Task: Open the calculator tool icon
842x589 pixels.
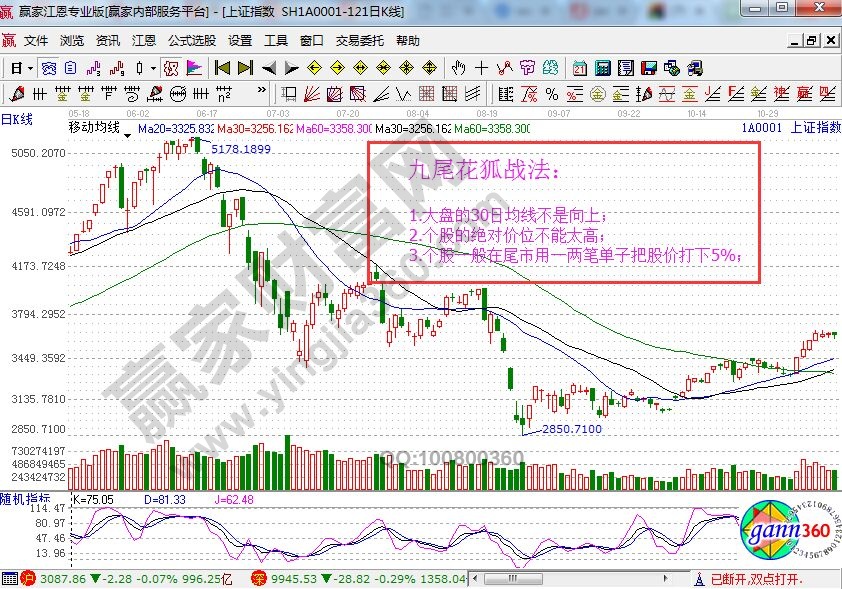Action: (x=603, y=69)
